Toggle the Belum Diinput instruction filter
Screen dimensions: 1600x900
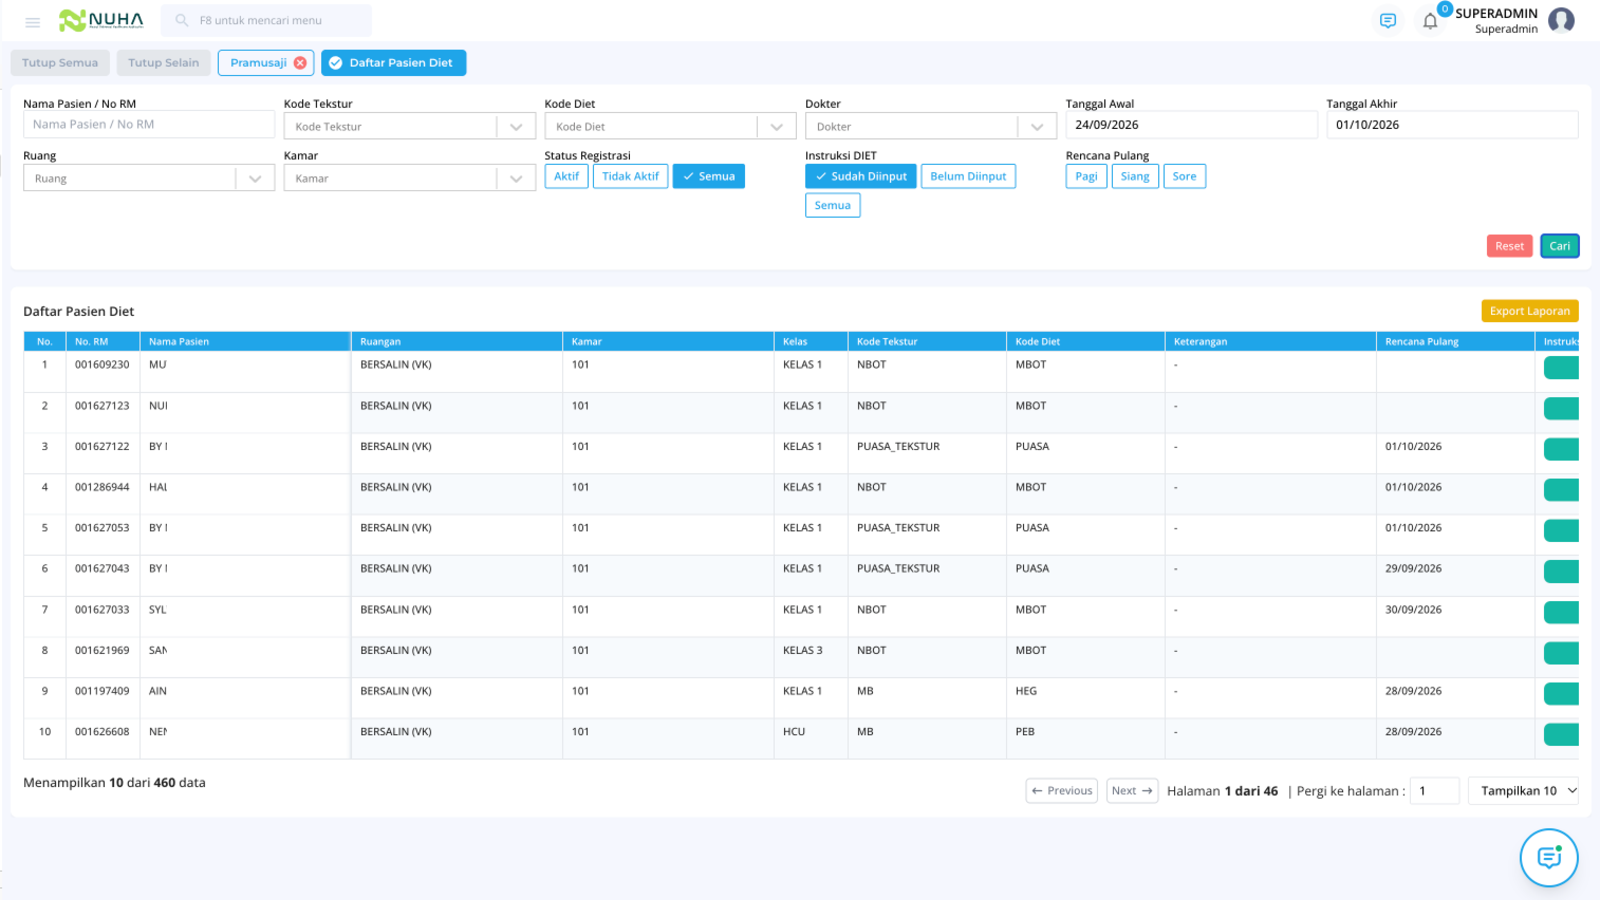pos(968,176)
